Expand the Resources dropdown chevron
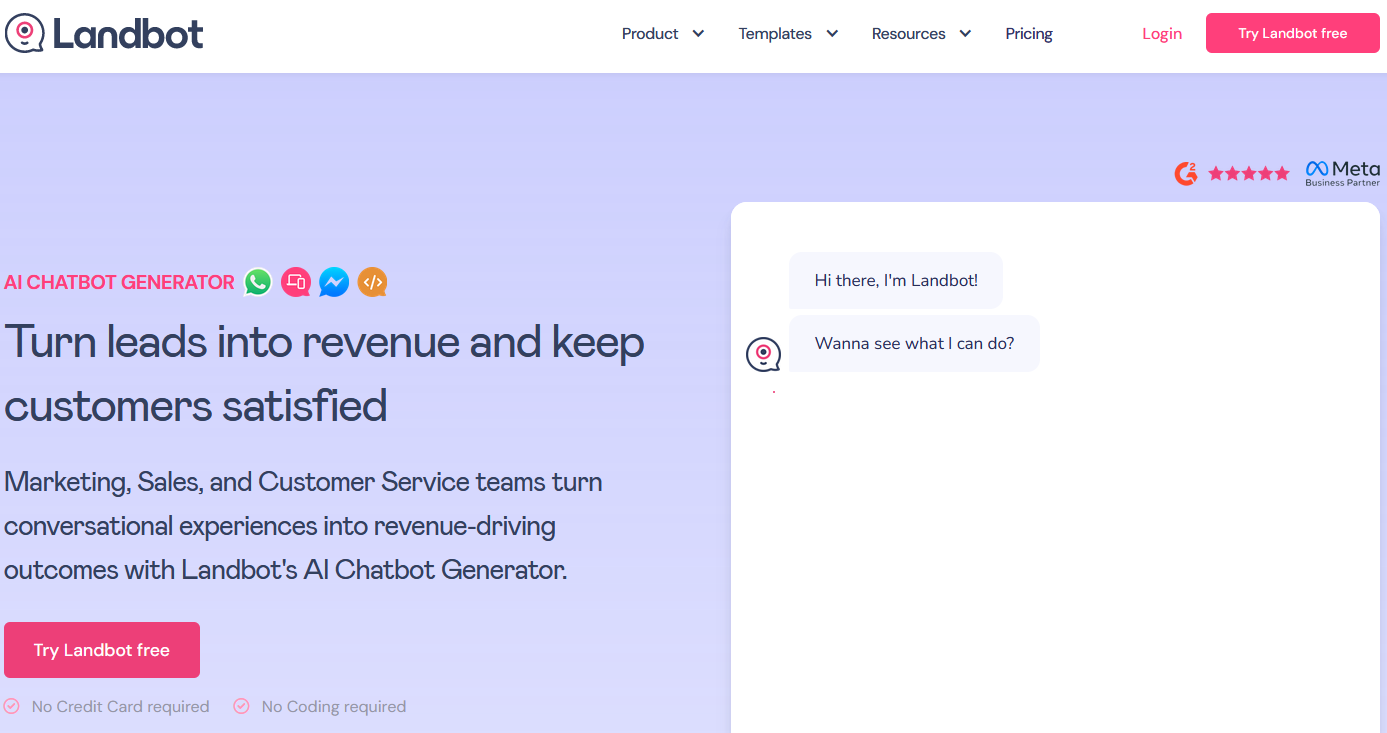1387x733 pixels. click(x=965, y=34)
